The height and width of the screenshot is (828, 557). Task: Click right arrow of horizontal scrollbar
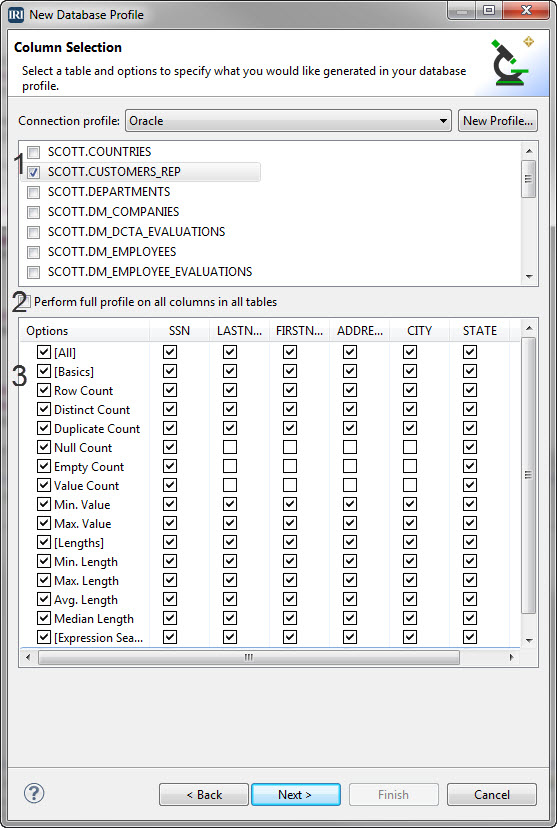(511, 657)
